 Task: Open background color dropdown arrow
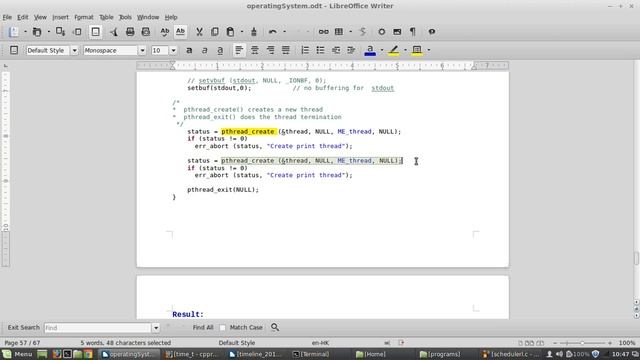click(429, 50)
